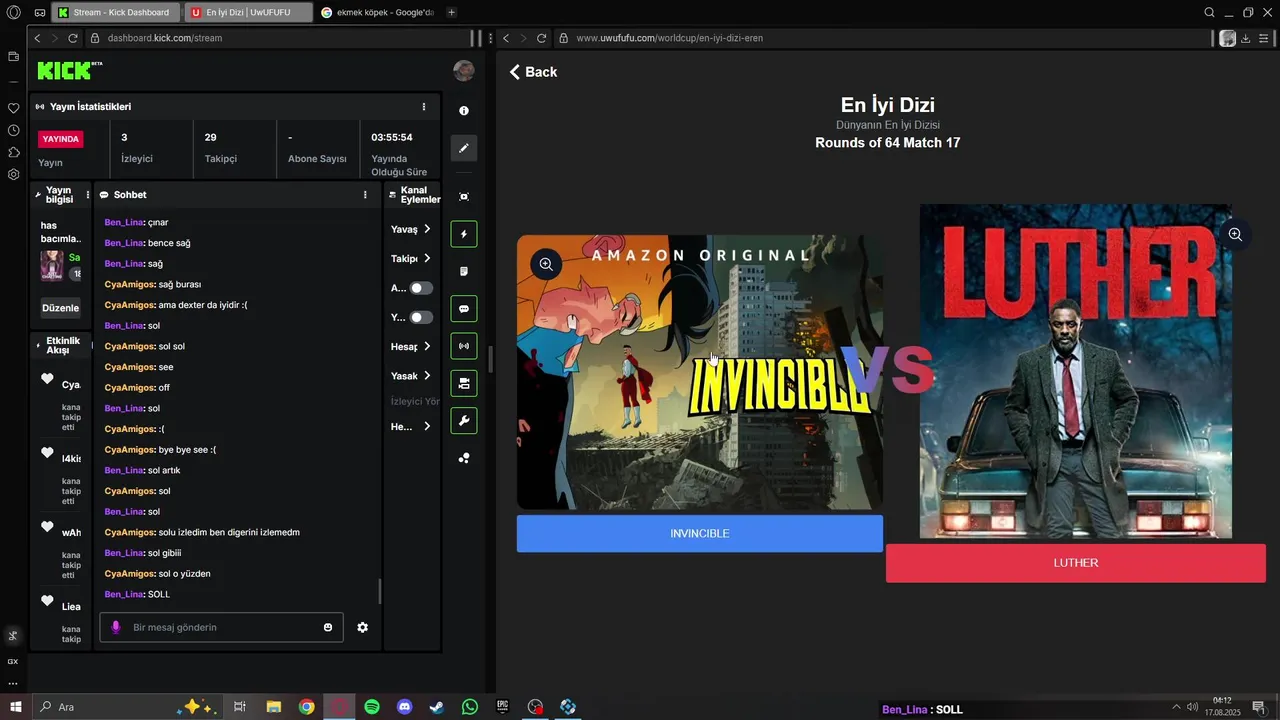Click the YAYINDA live status badge

pos(61,140)
